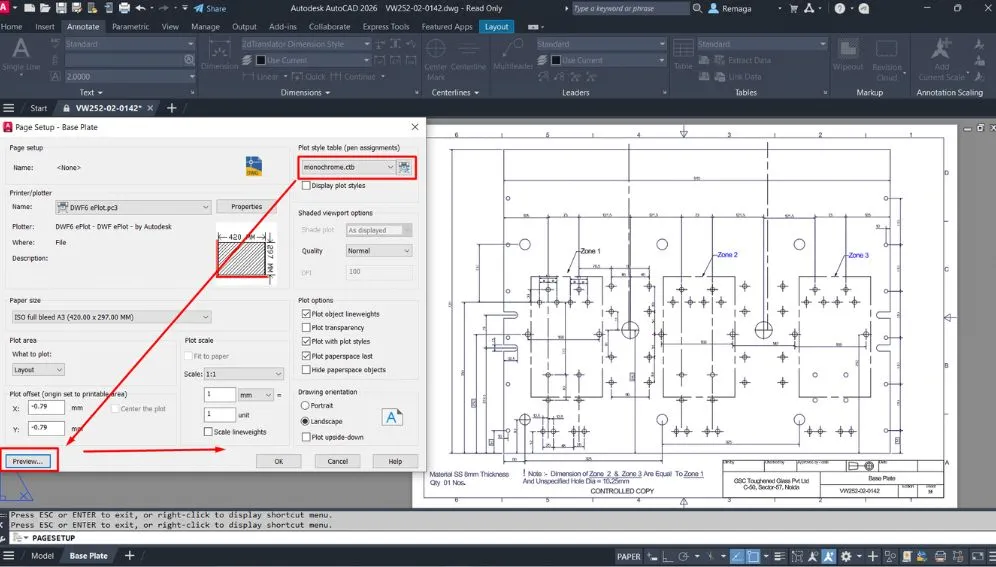Image resolution: width=996 pixels, height=567 pixels.
Task: Enable Scale lineweights checkbox
Action: (208, 432)
